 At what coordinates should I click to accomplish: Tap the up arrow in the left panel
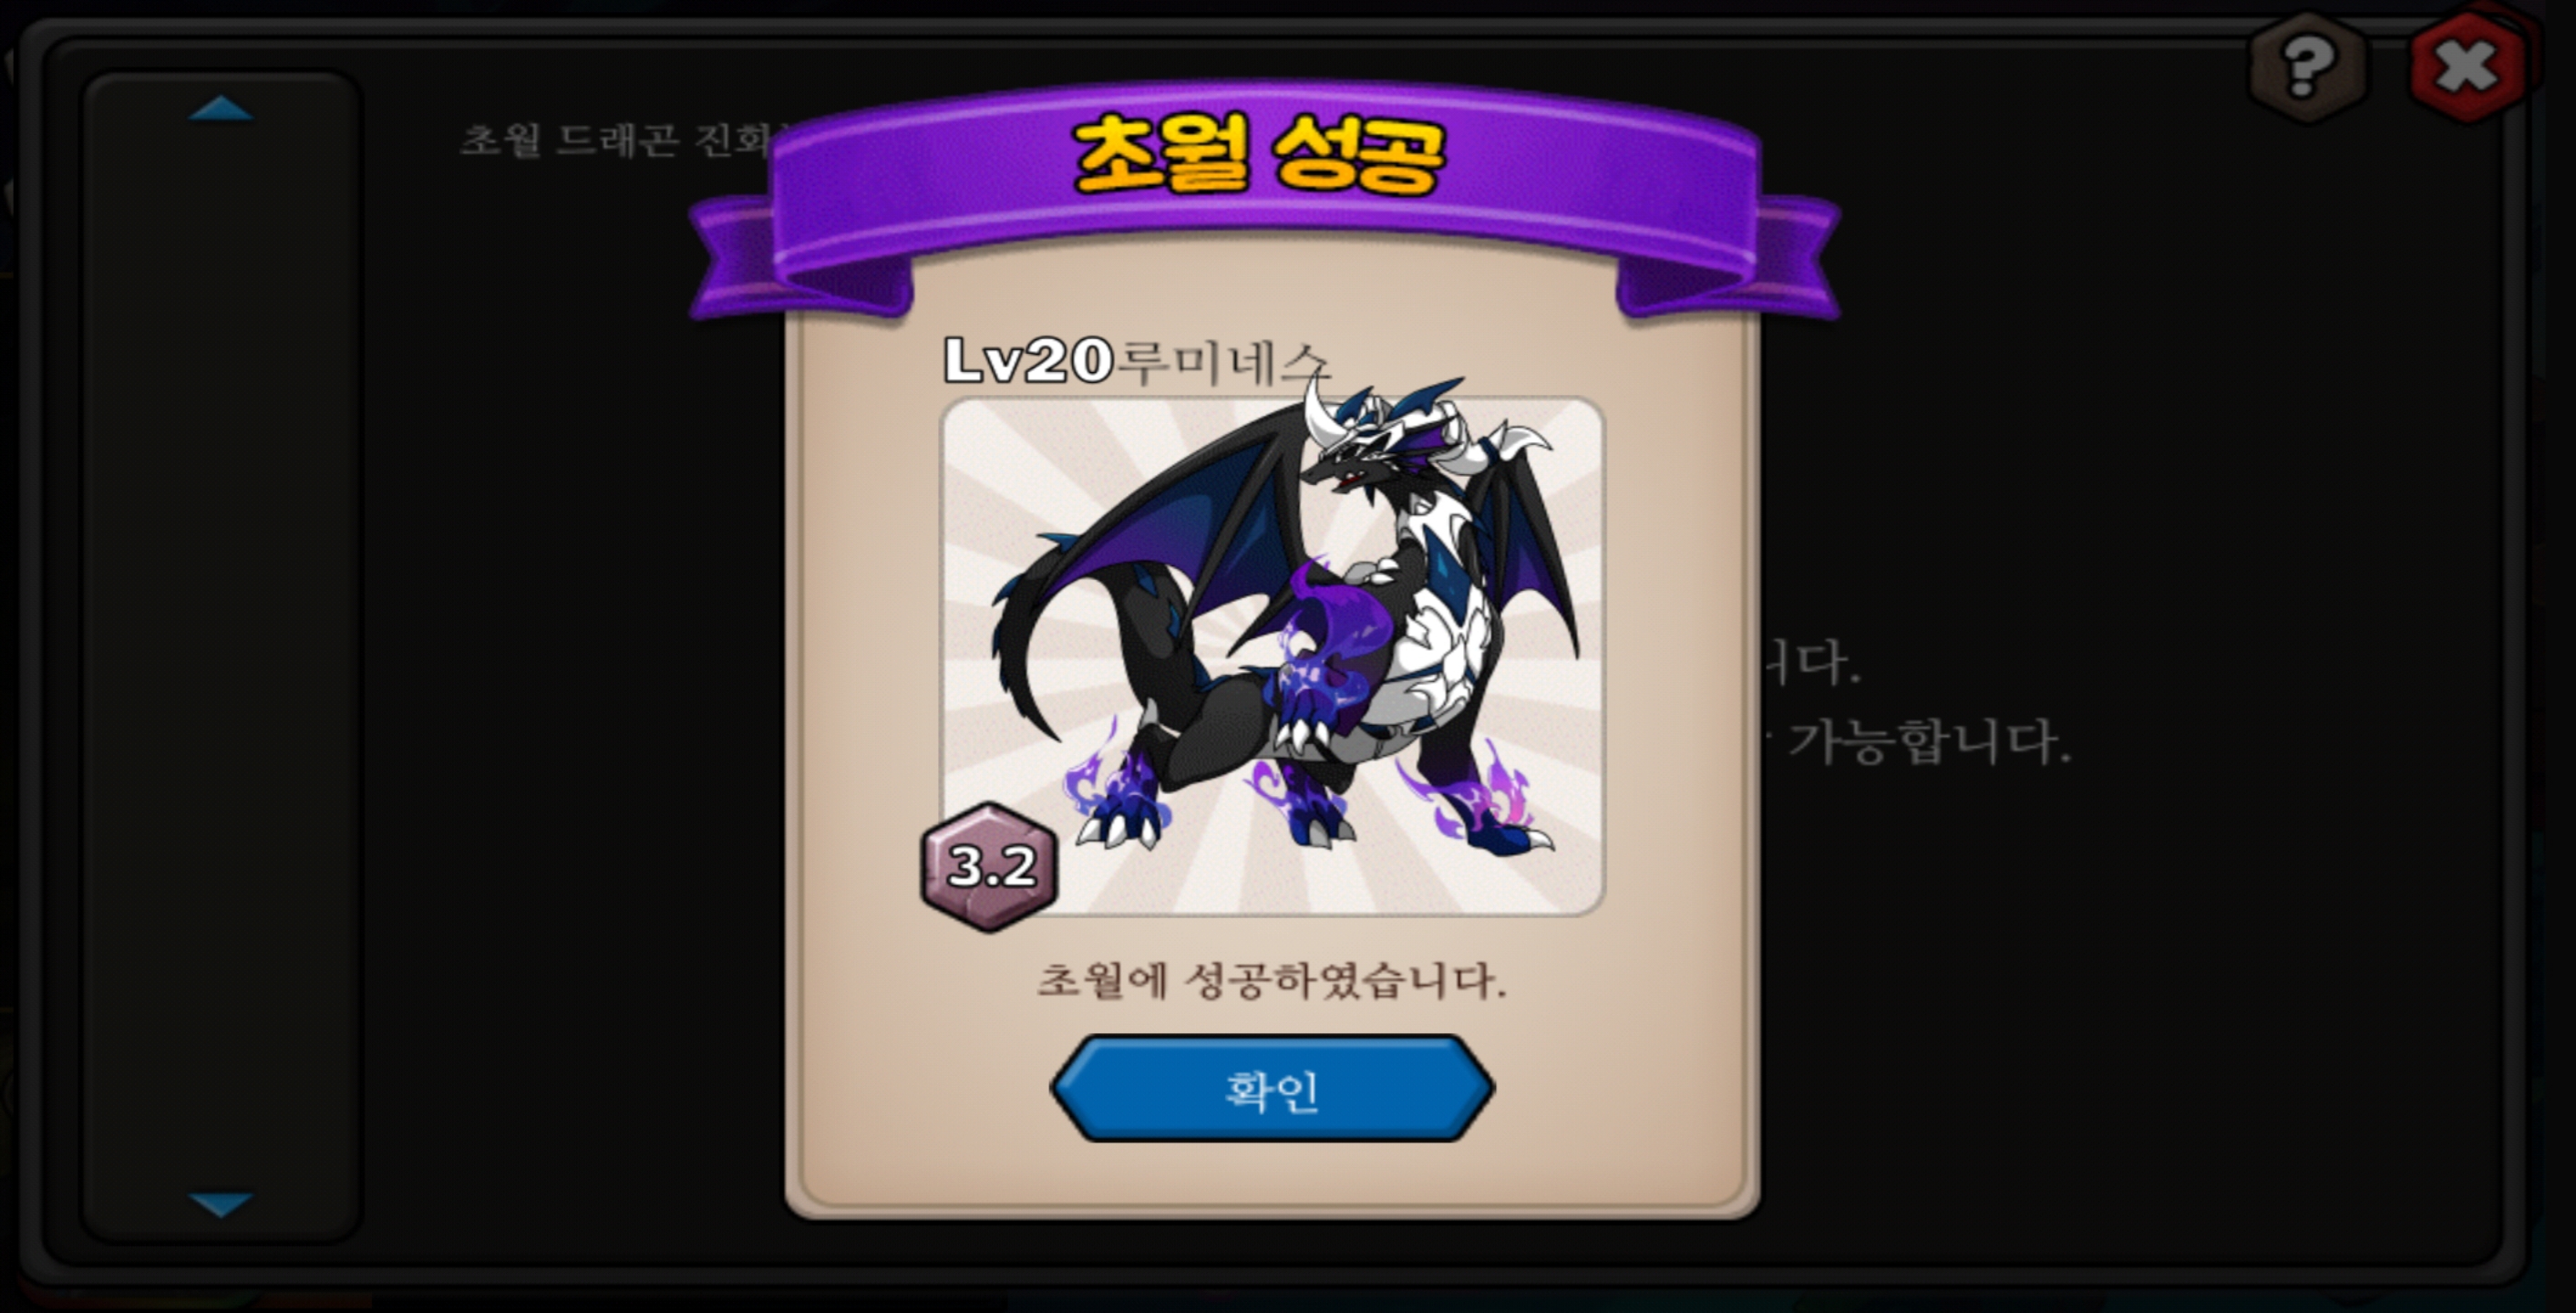pos(221,108)
